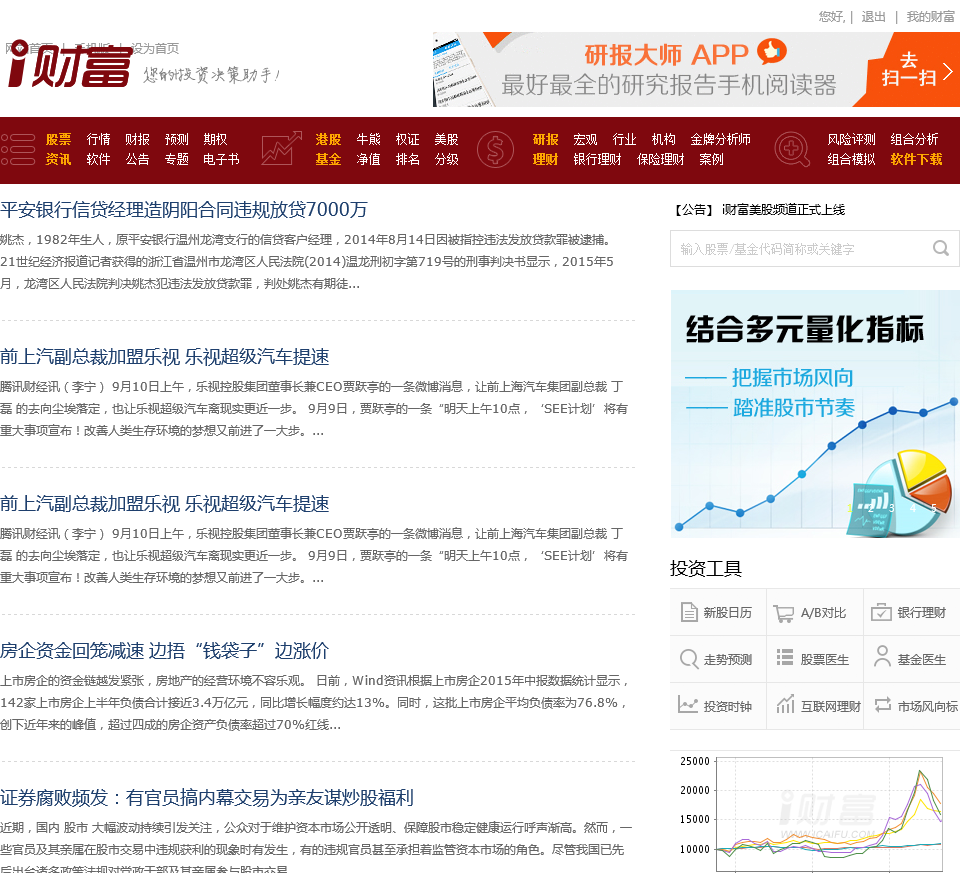960x873 pixels.
Task: Open the 财报 menu item
Action: 137,140
